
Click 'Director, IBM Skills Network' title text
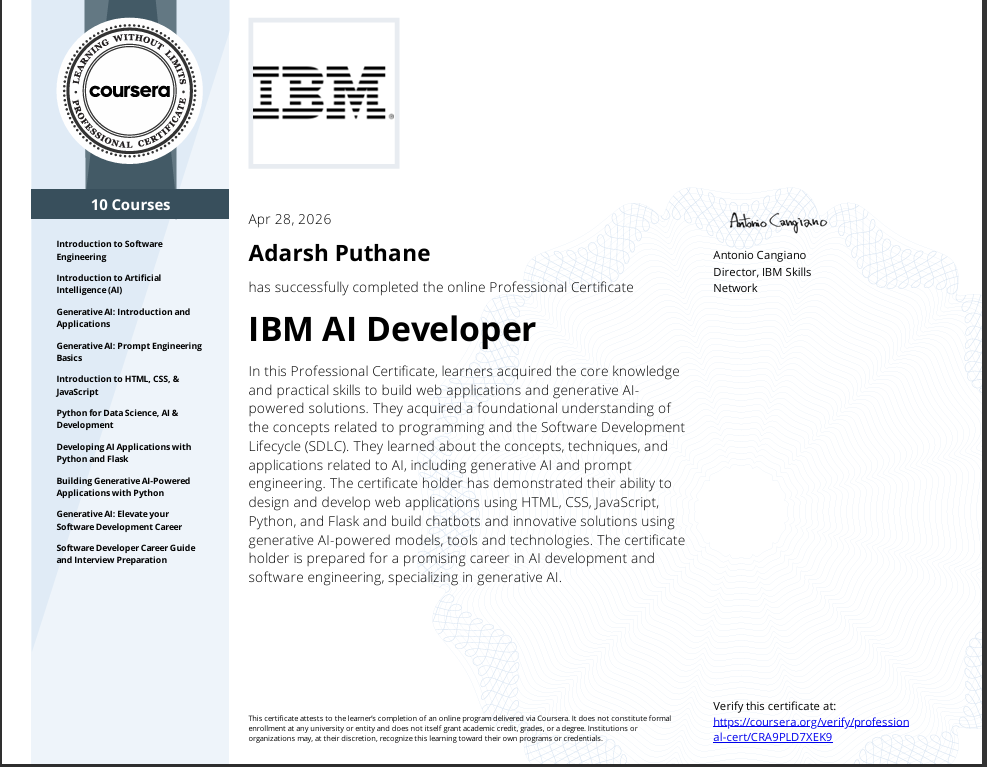(762, 280)
